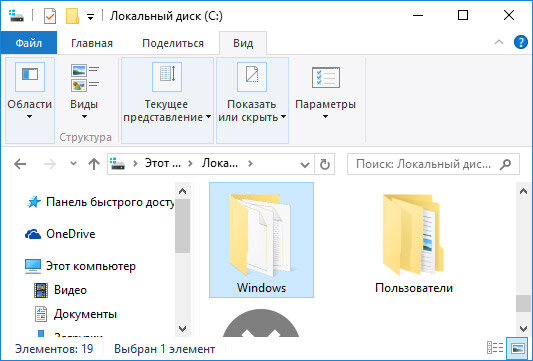Viewport: 533px width, 361px height.
Task: Click the magnifier search icon
Action: click(505, 164)
